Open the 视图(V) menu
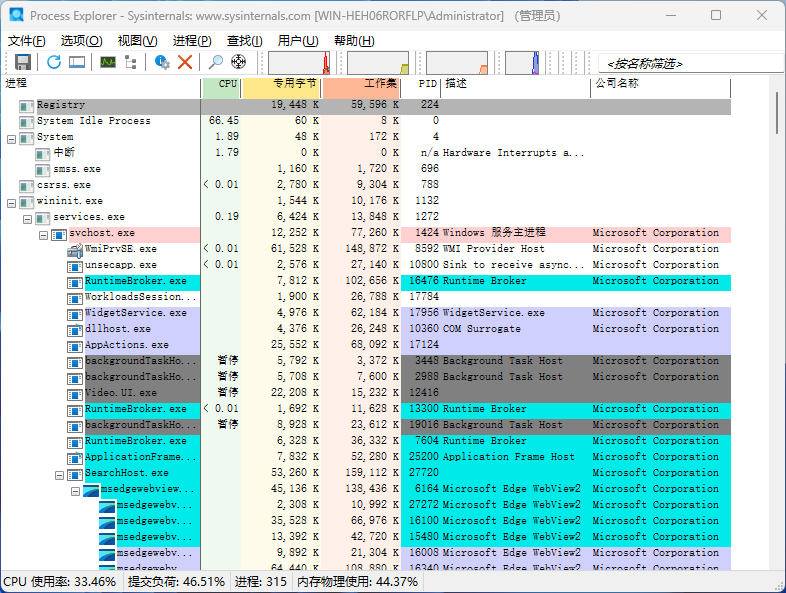Image resolution: width=786 pixels, height=593 pixels. pyautogui.click(x=137, y=41)
